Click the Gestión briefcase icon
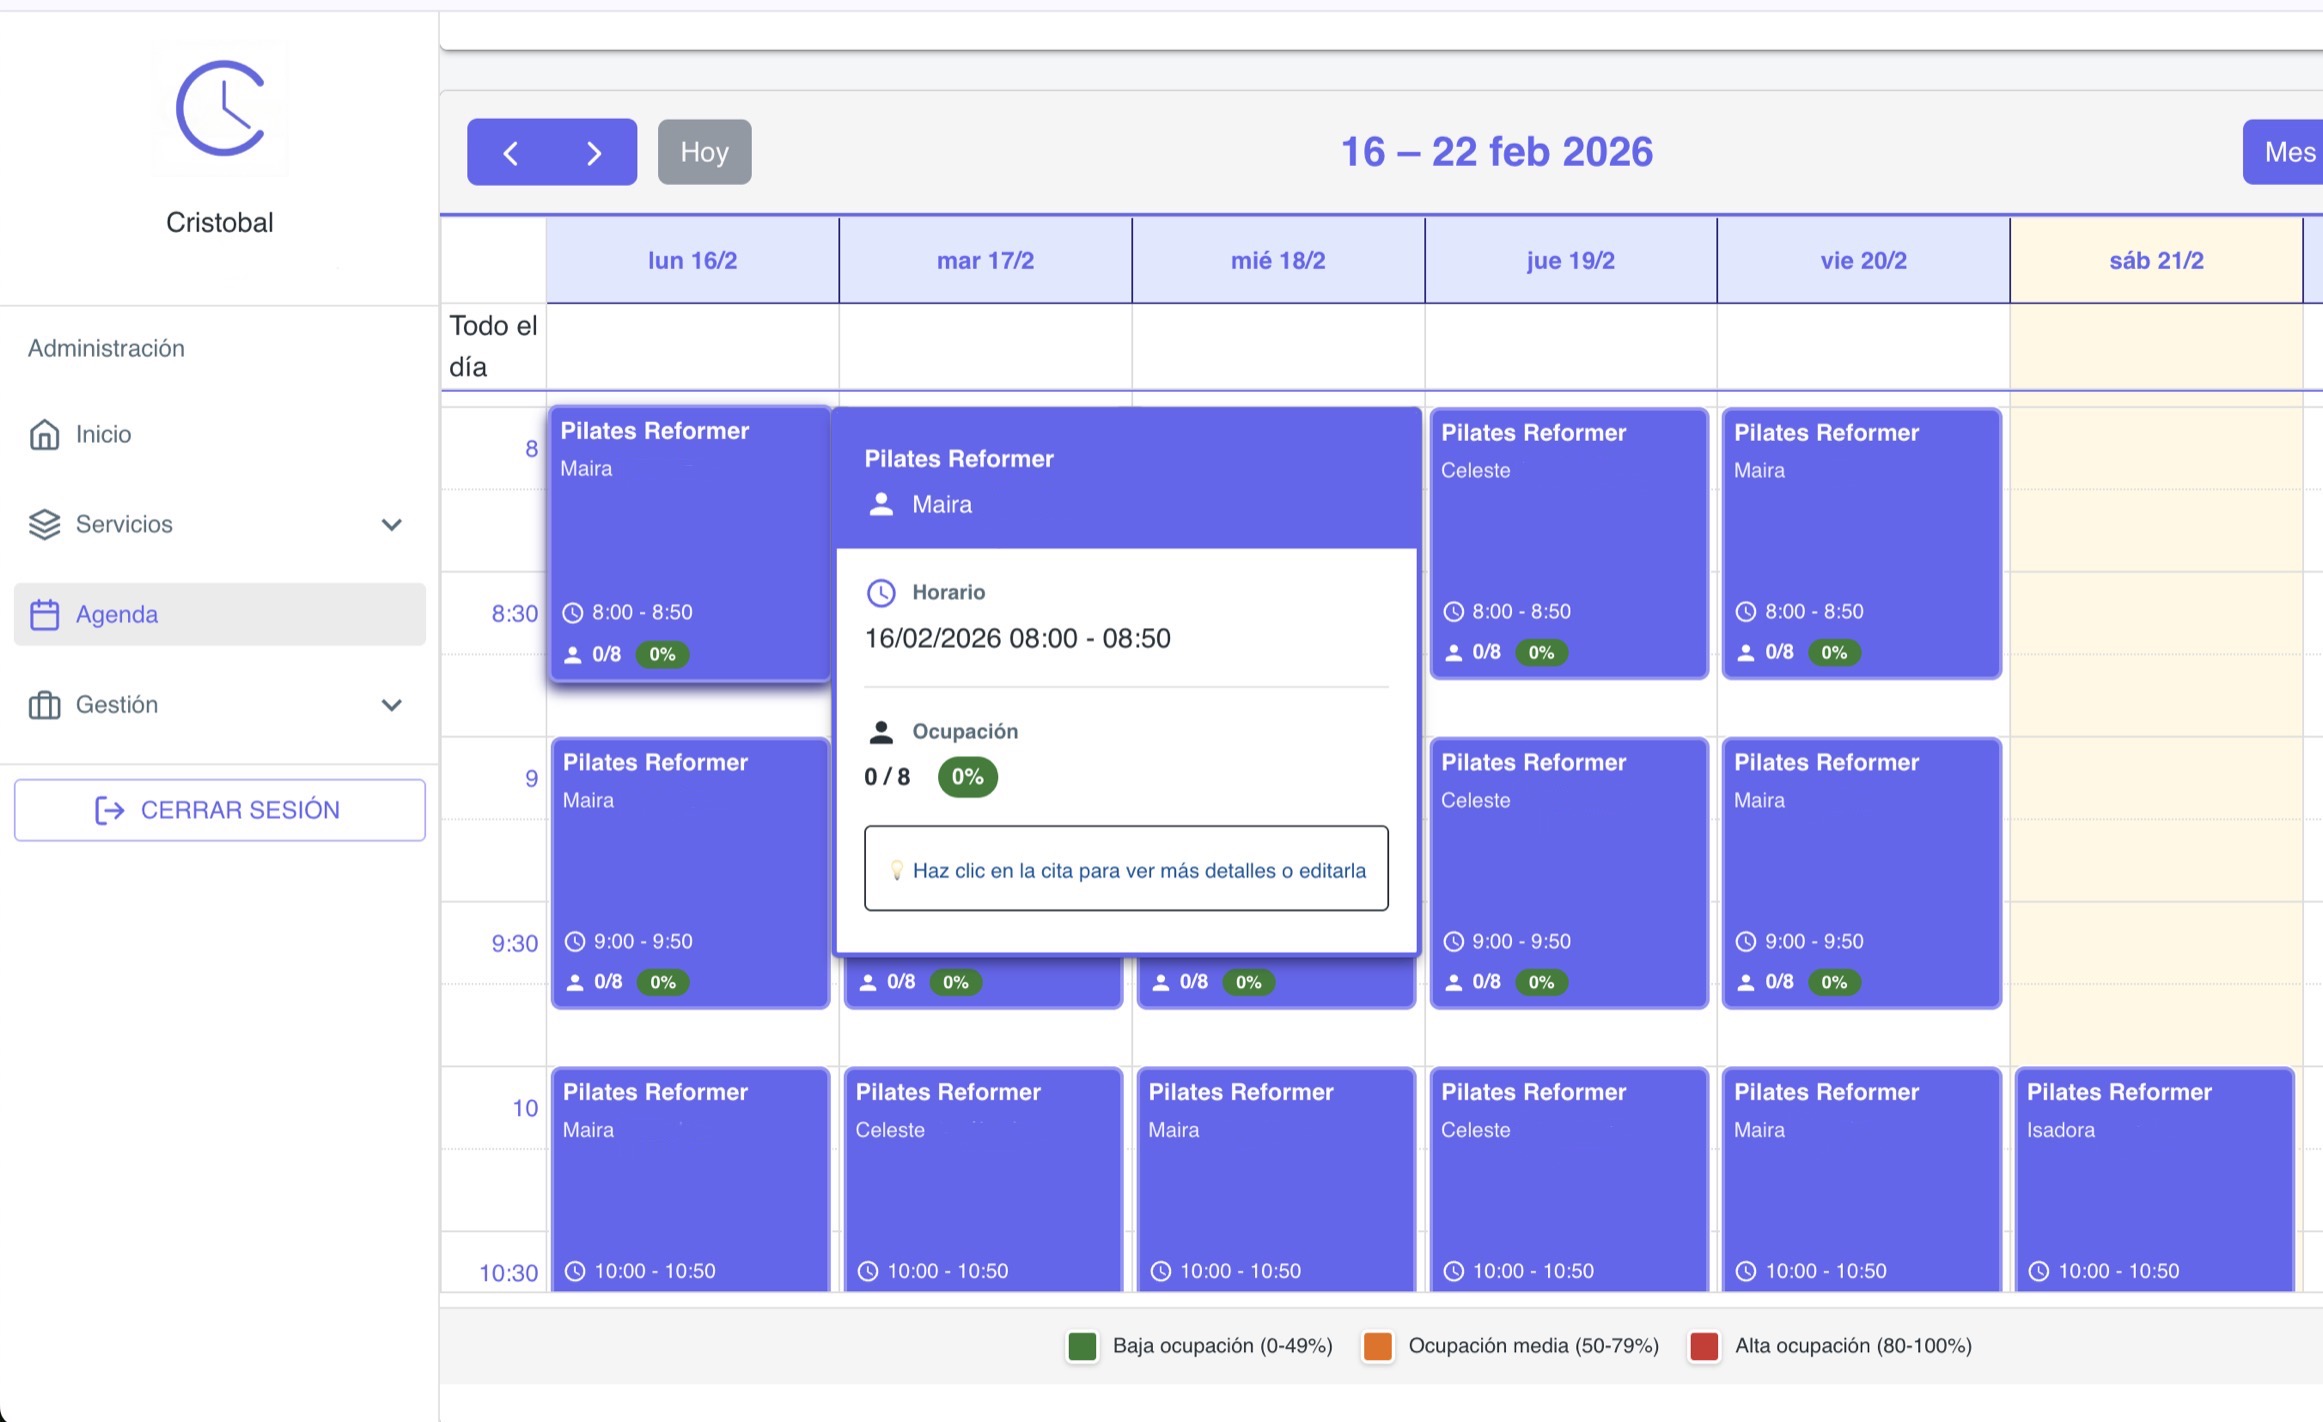Viewport: 2323px width, 1422px height. click(x=44, y=705)
